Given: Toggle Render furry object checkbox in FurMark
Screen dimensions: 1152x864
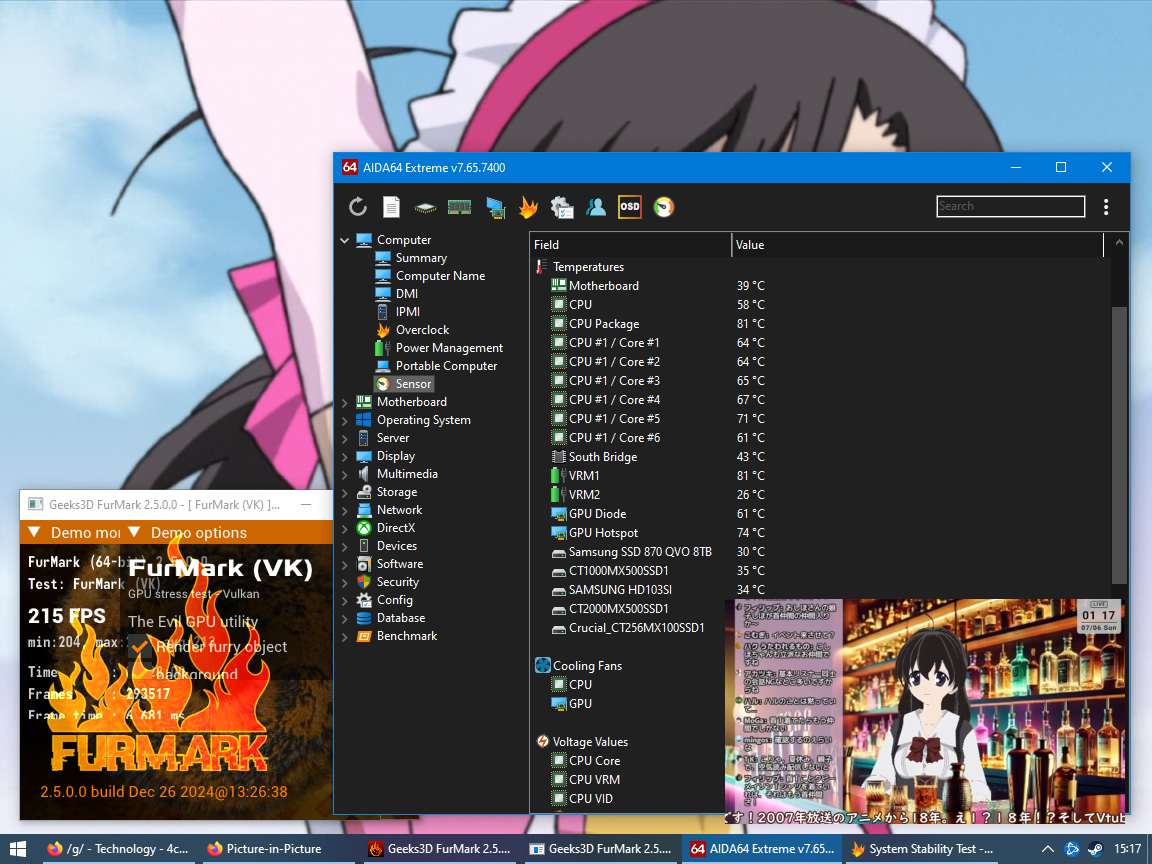Looking at the screenshot, I should (139, 647).
